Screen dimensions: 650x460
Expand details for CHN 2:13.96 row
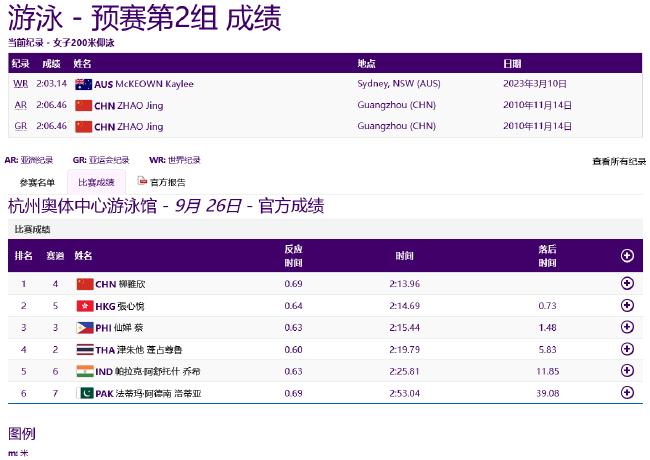click(627, 283)
